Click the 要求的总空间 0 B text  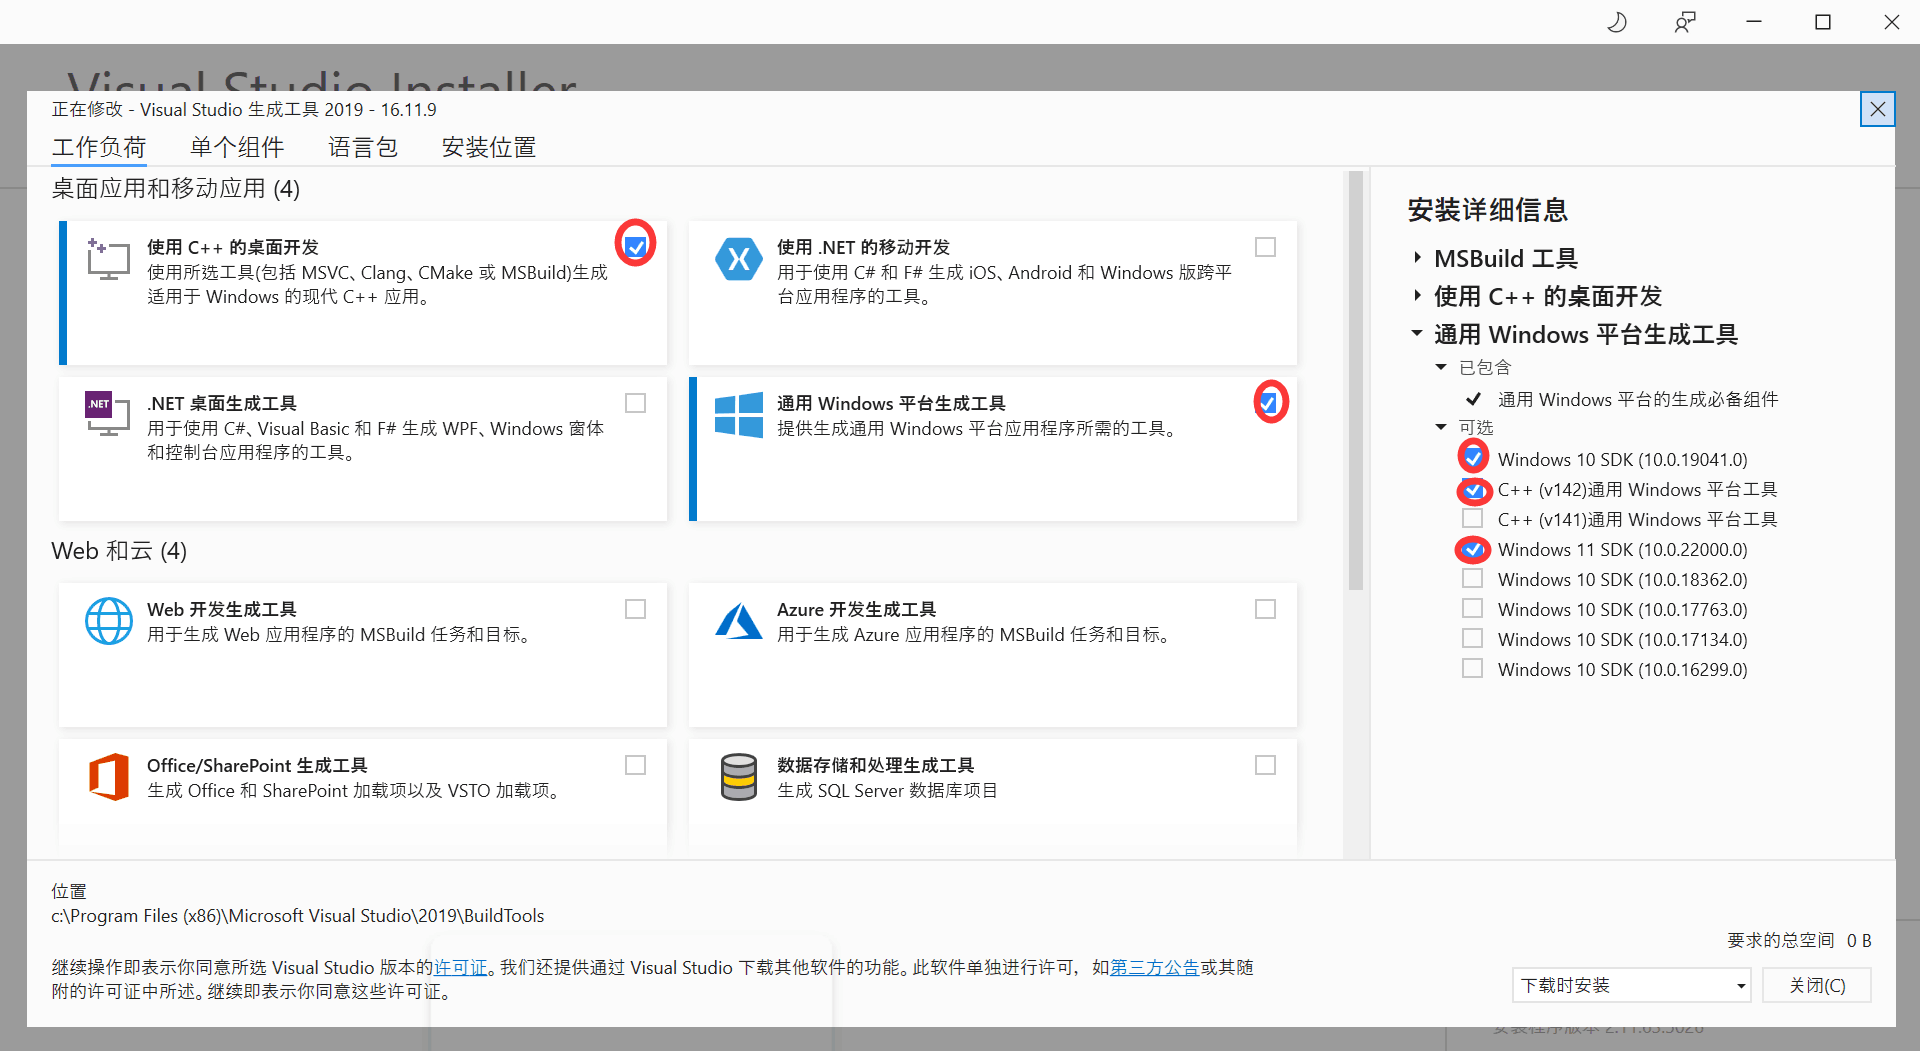1799,940
